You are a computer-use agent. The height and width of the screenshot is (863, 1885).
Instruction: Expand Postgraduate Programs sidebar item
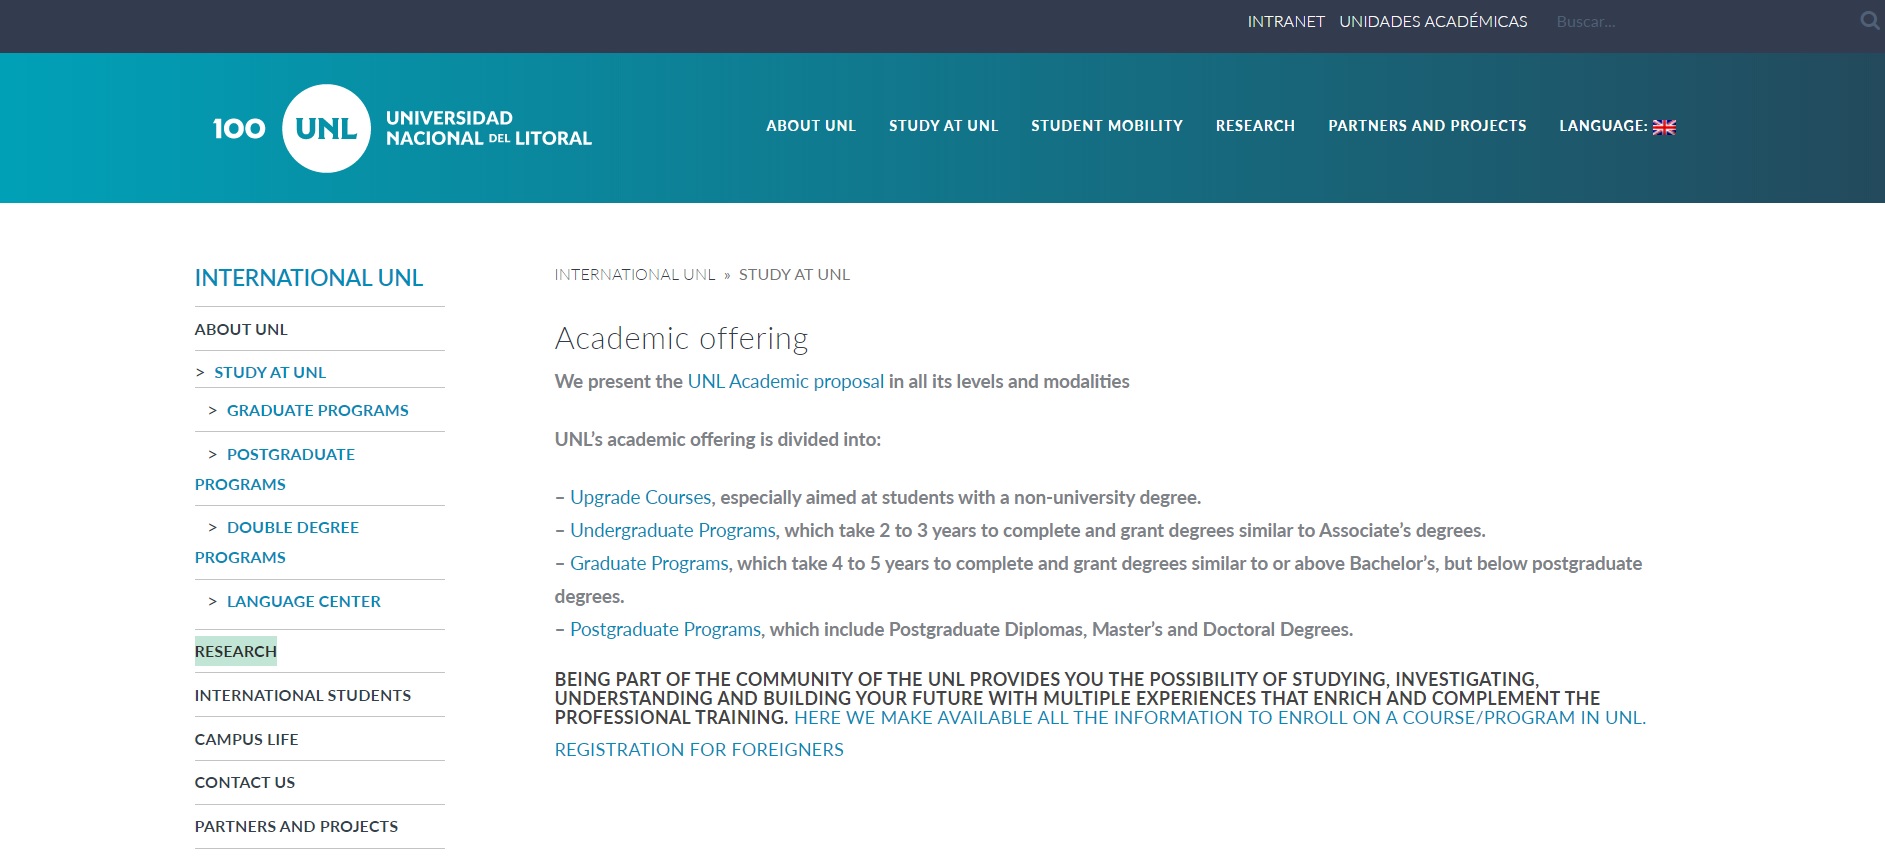(x=290, y=455)
